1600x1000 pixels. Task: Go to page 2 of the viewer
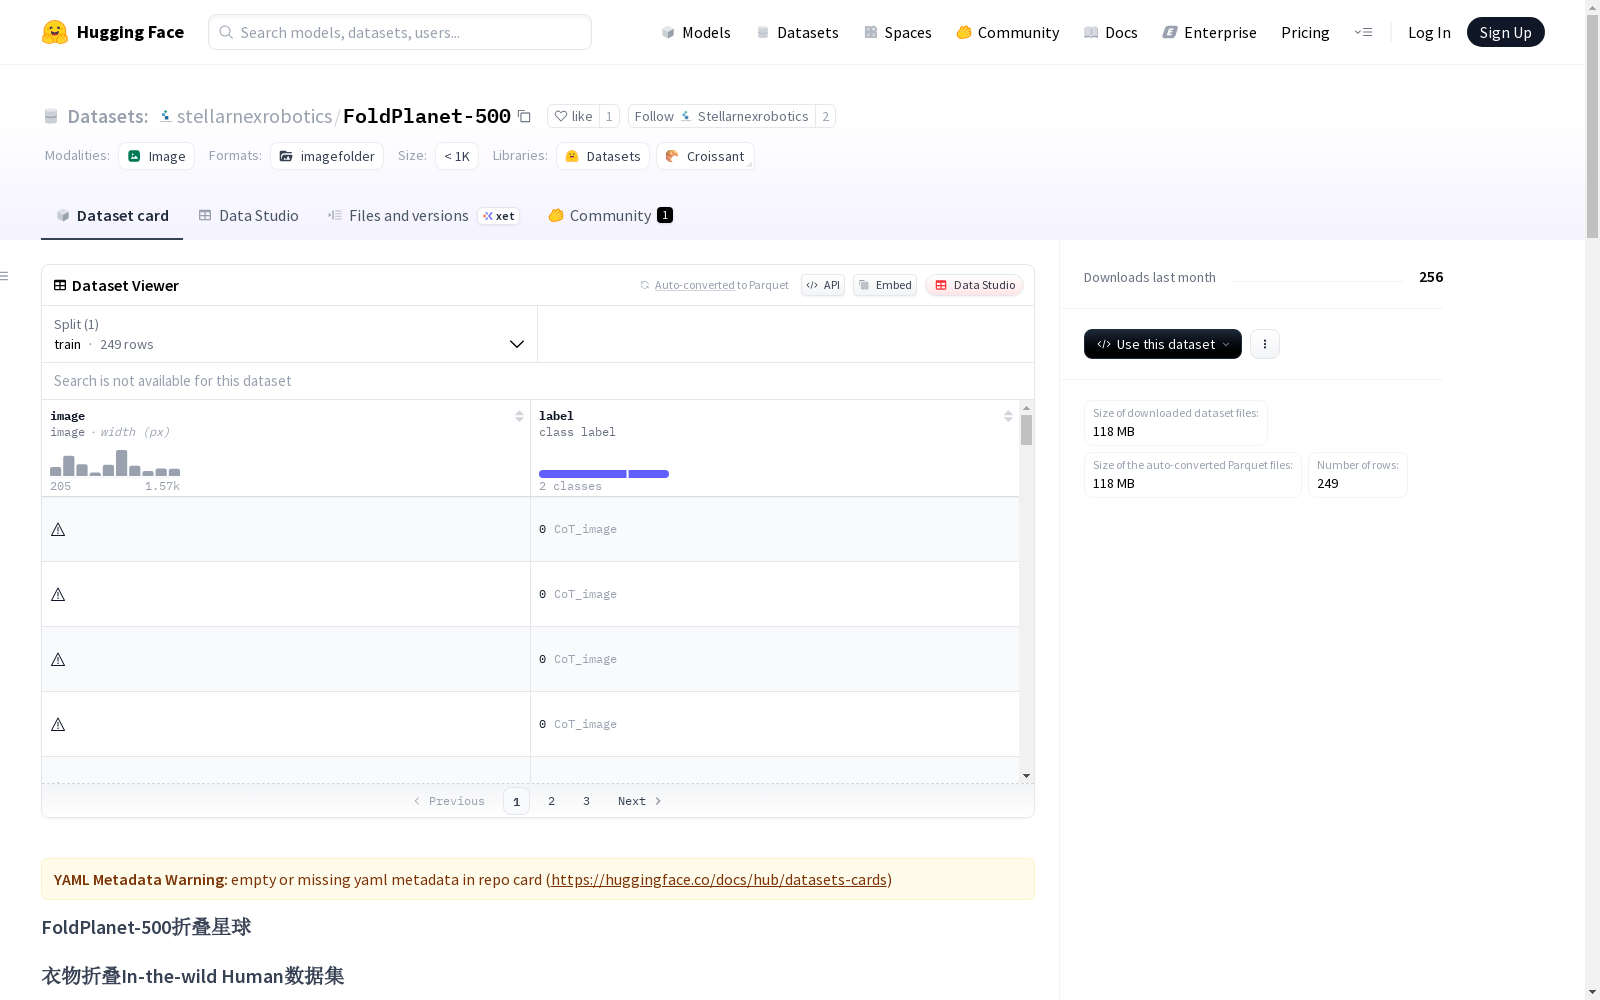tap(551, 801)
